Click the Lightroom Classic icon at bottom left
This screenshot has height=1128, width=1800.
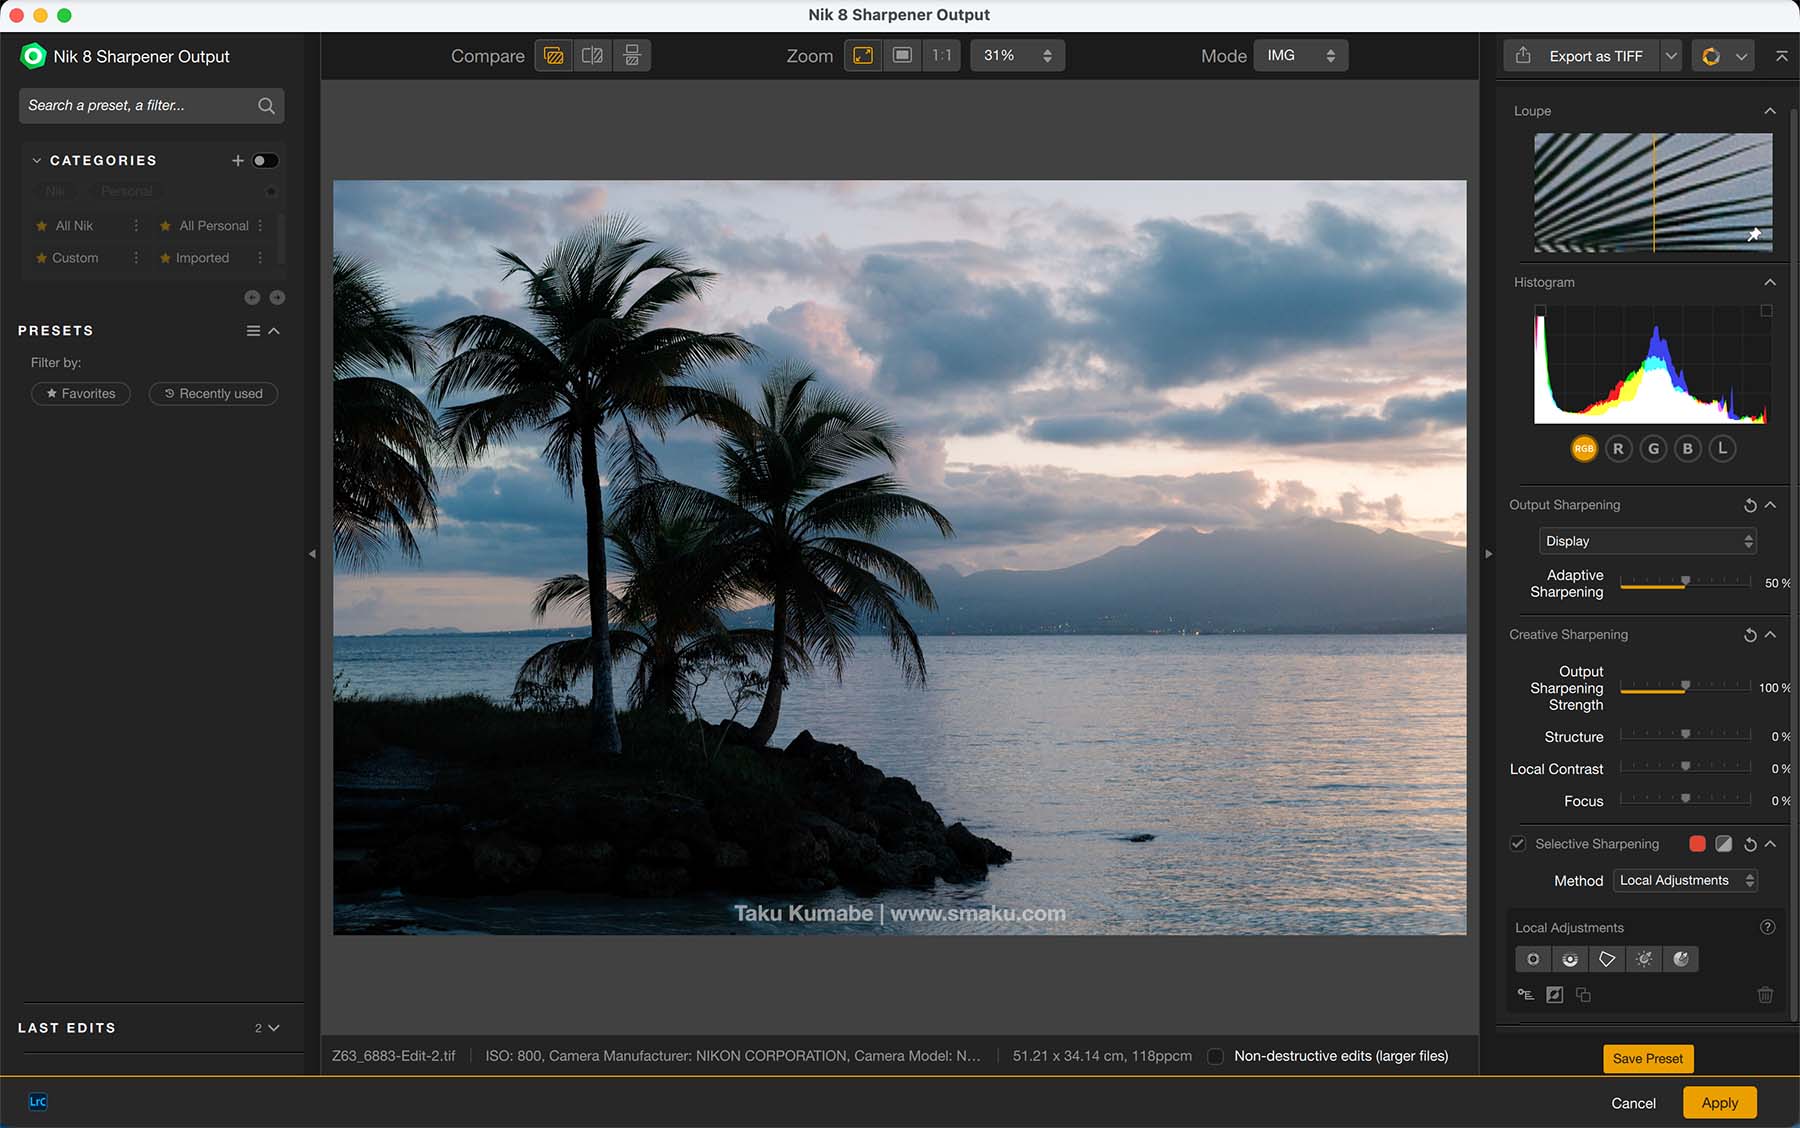point(38,1102)
